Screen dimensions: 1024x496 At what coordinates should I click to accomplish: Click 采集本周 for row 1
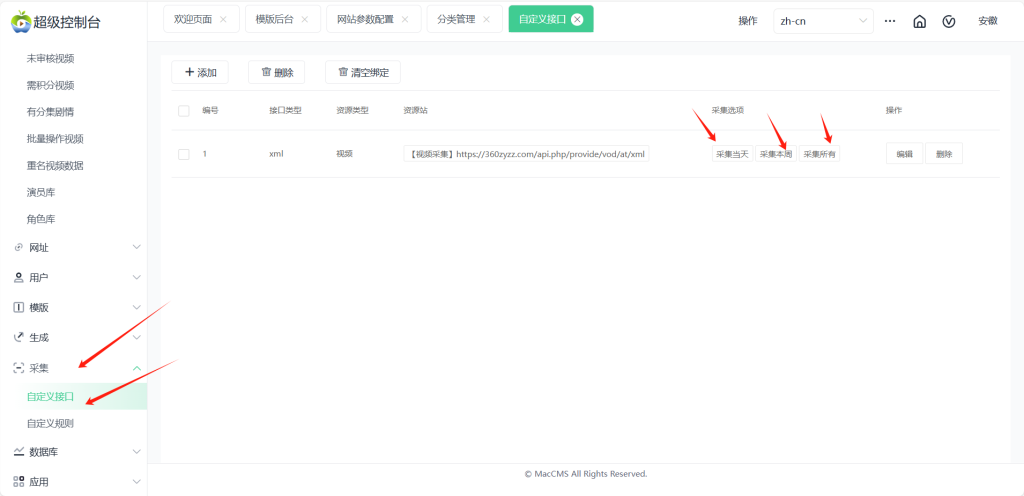tap(776, 154)
